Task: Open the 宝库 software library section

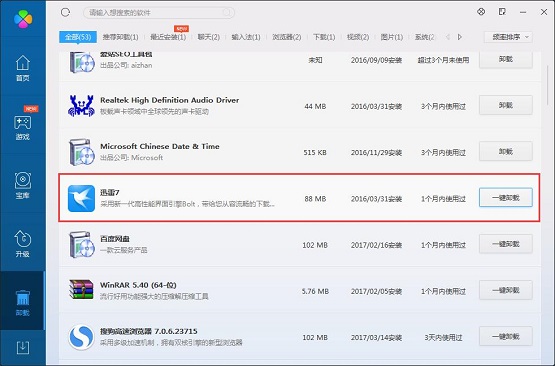Action: (x=23, y=185)
